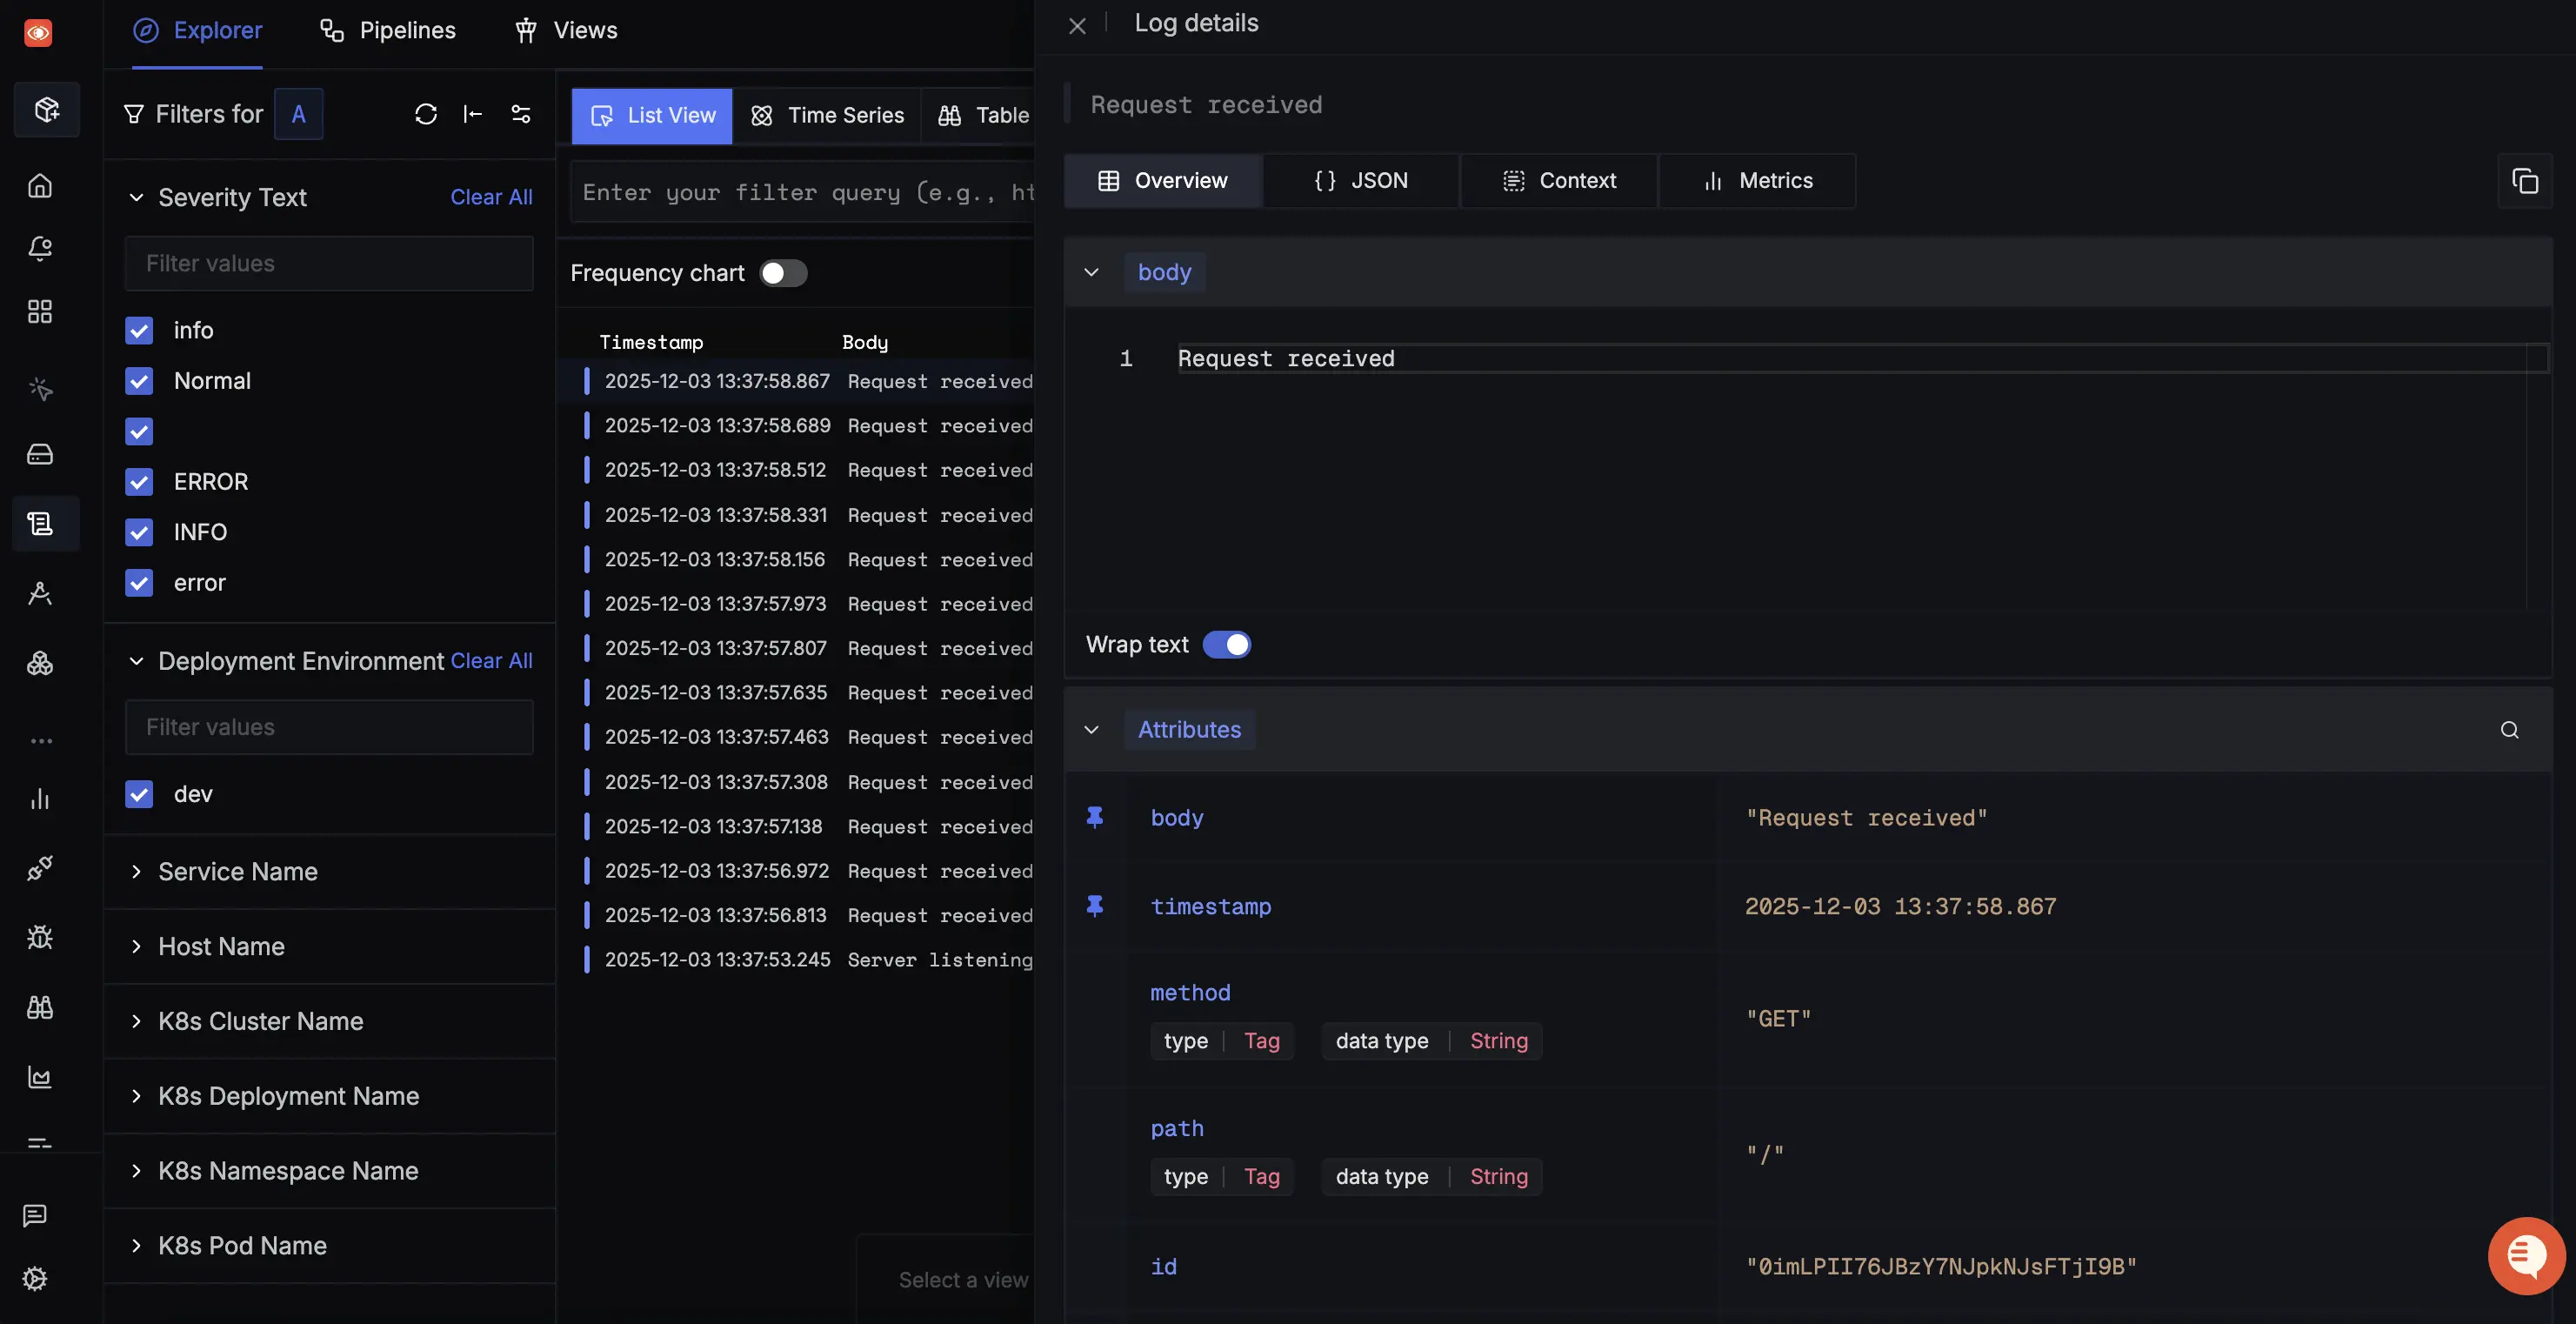Disable the Wrap text toggle
The width and height of the screenshot is (2576, 1324).
[x=1228, y=644]
